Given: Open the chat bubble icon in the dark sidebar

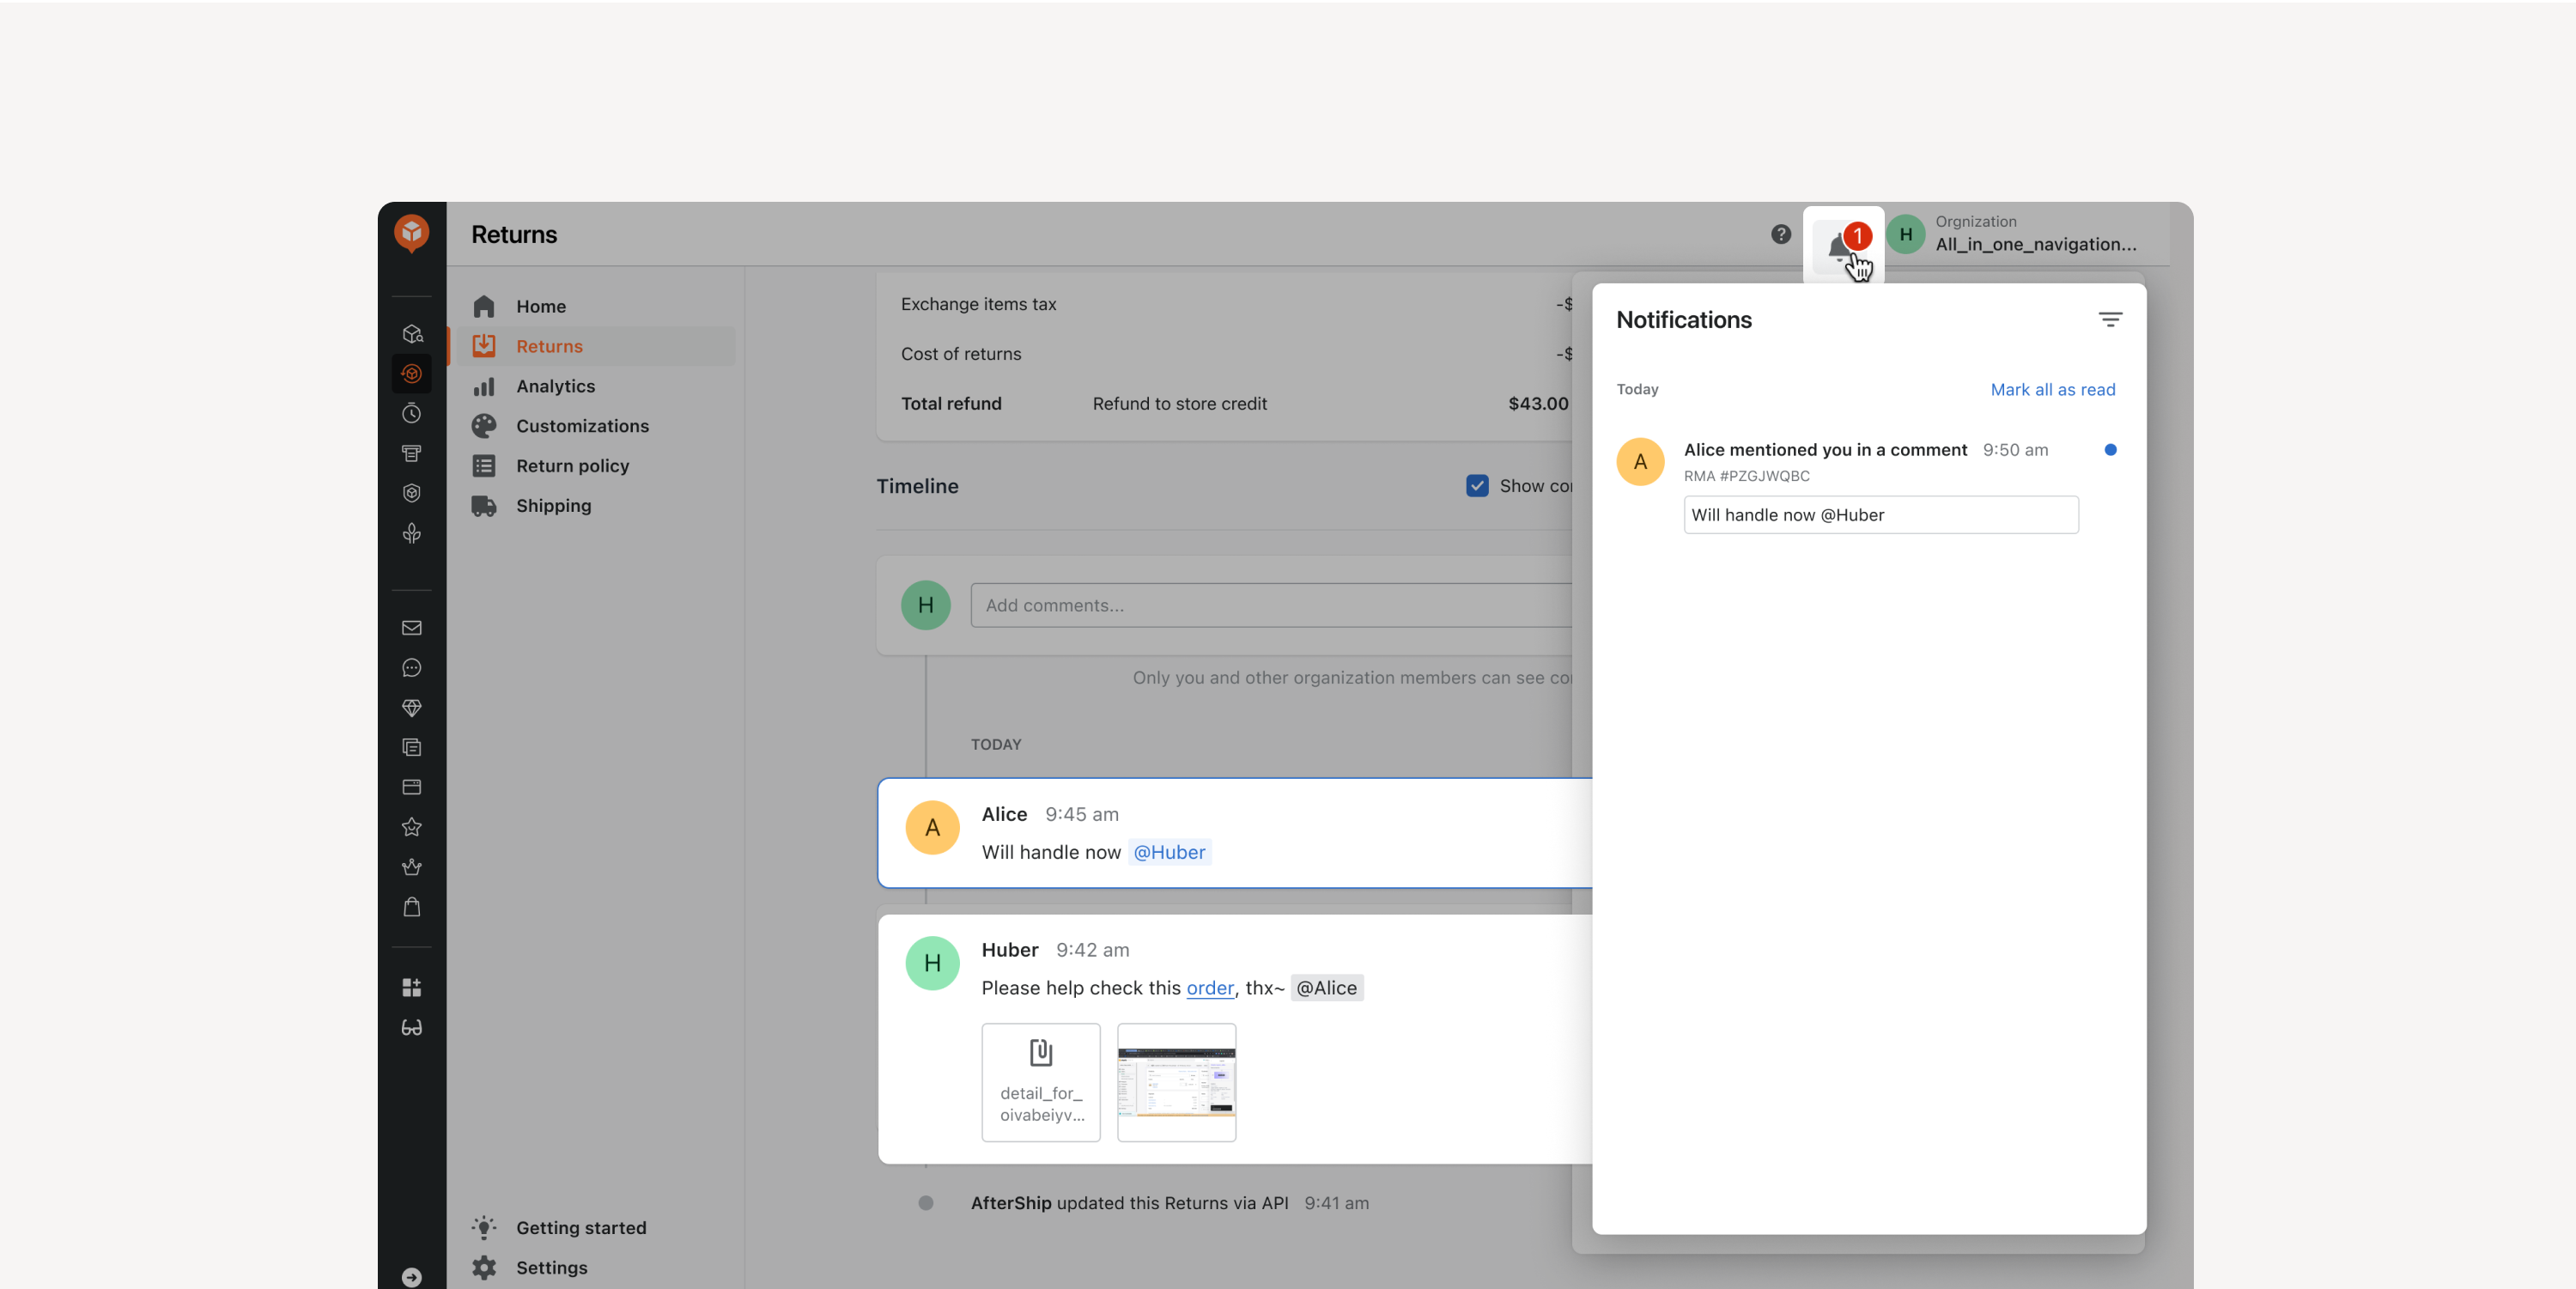Looking at the screenshot, I should pos(411,668).
